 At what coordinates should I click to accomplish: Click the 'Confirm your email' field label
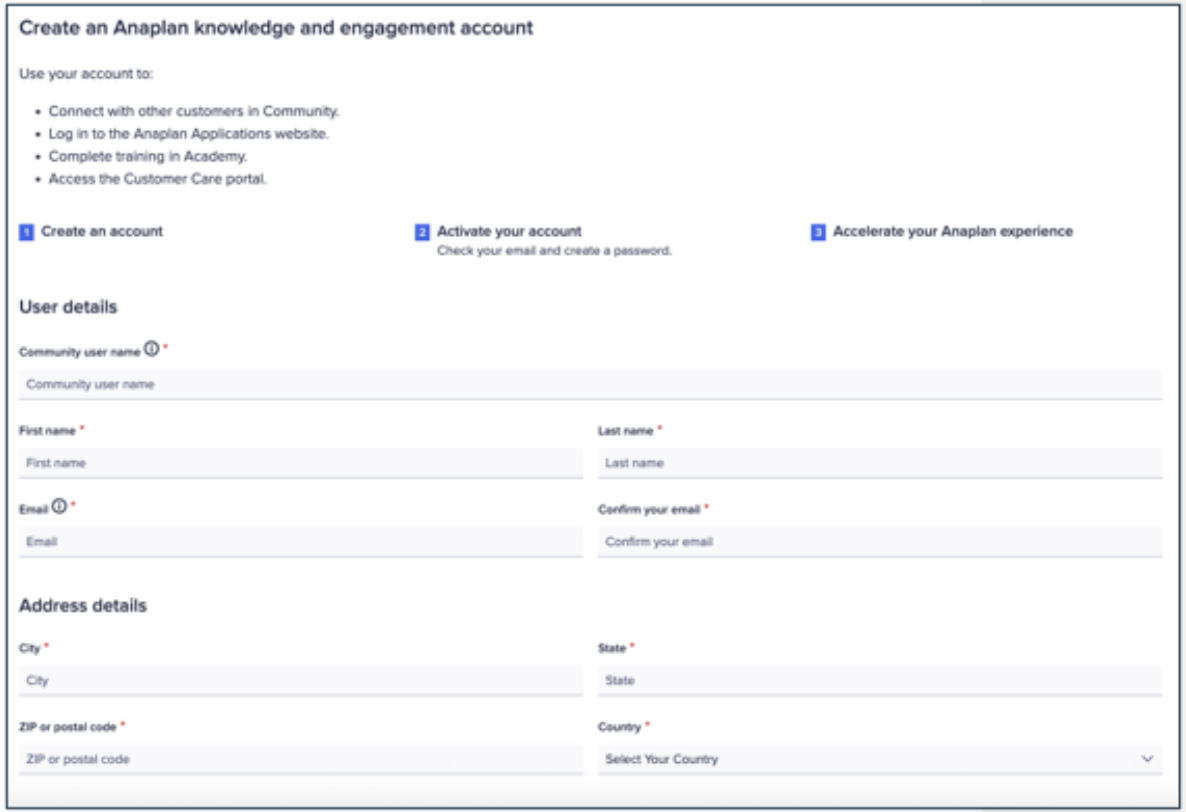649,510
